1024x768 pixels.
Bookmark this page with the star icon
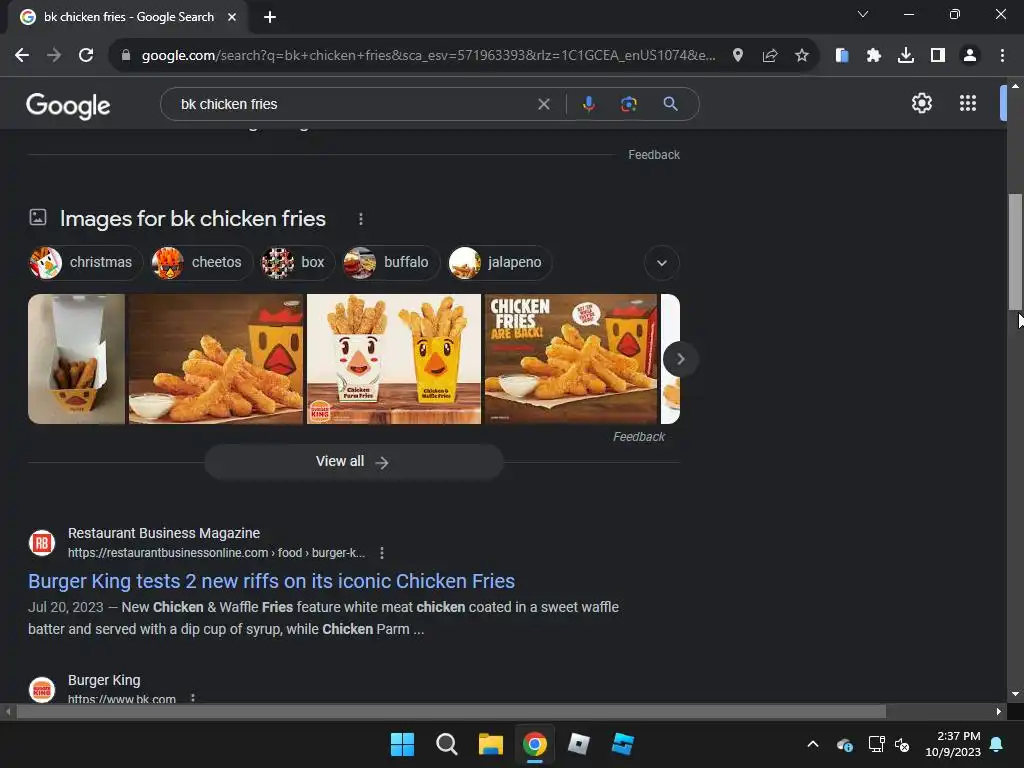coord(802,56)
